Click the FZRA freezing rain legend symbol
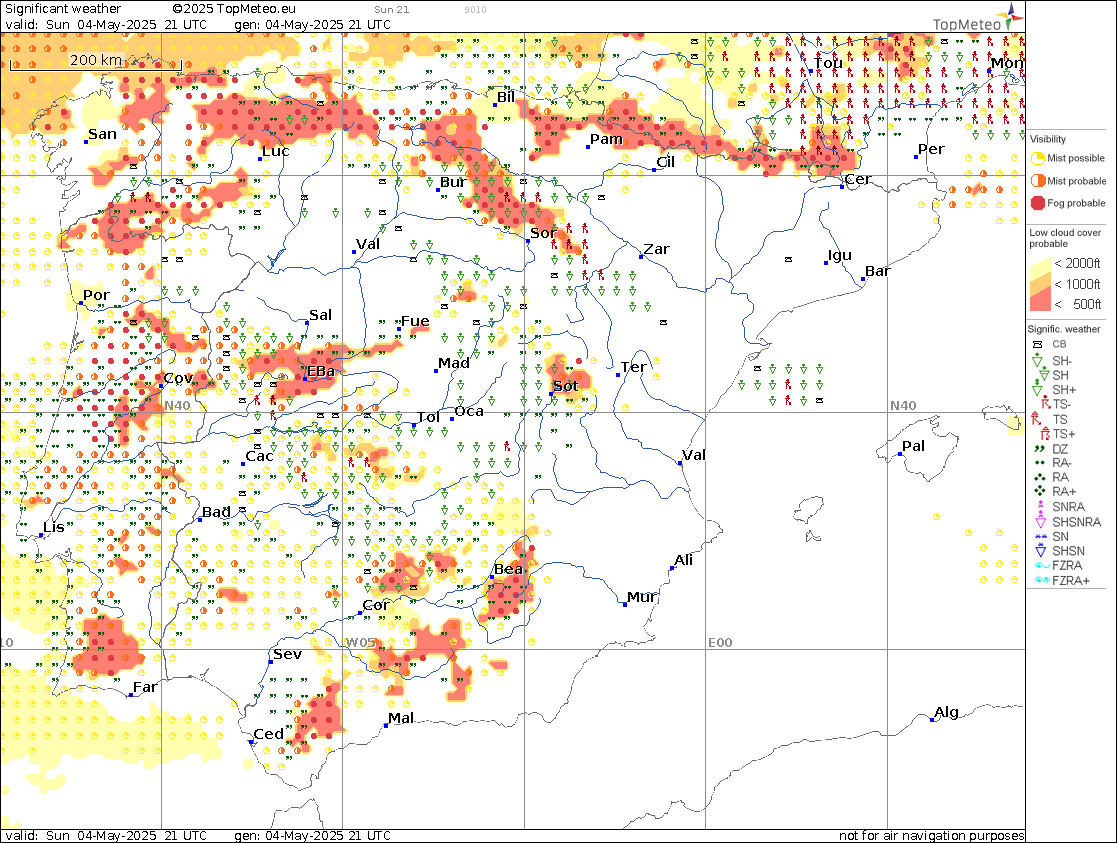This screenshot has width=1117, height=843. [1042, 566]
